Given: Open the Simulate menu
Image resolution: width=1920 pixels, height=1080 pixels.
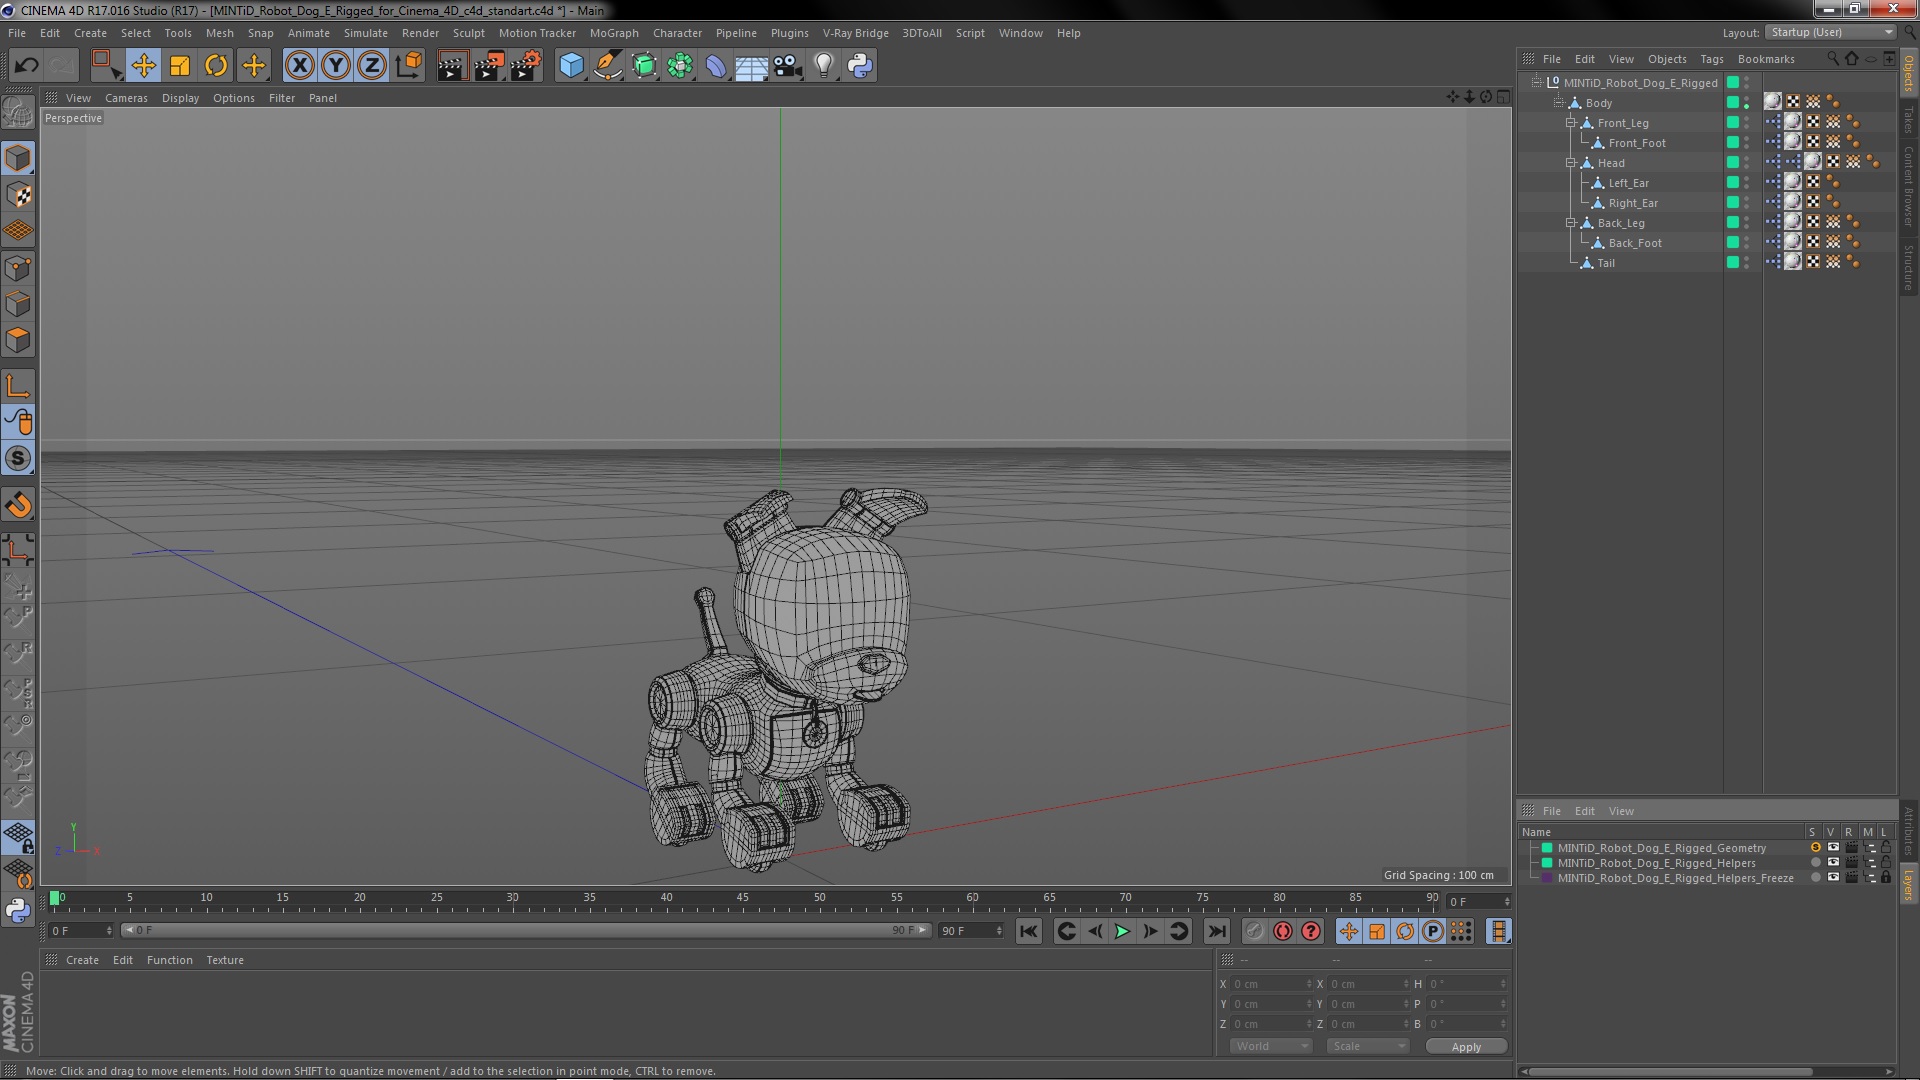Looking at the screenshot, I should (365, 33).
